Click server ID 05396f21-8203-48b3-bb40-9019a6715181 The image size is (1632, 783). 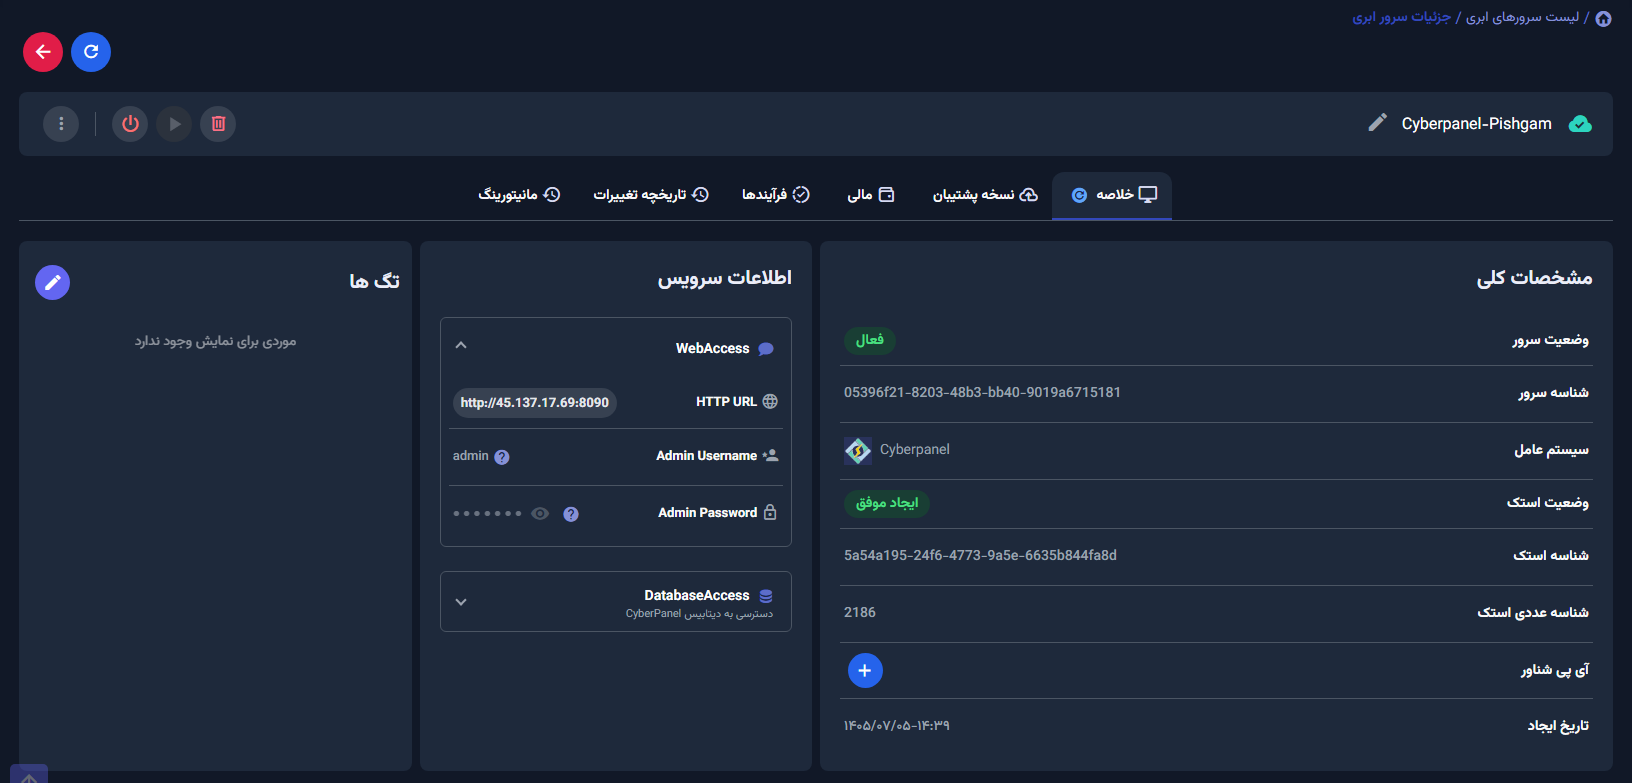point(982,393)
